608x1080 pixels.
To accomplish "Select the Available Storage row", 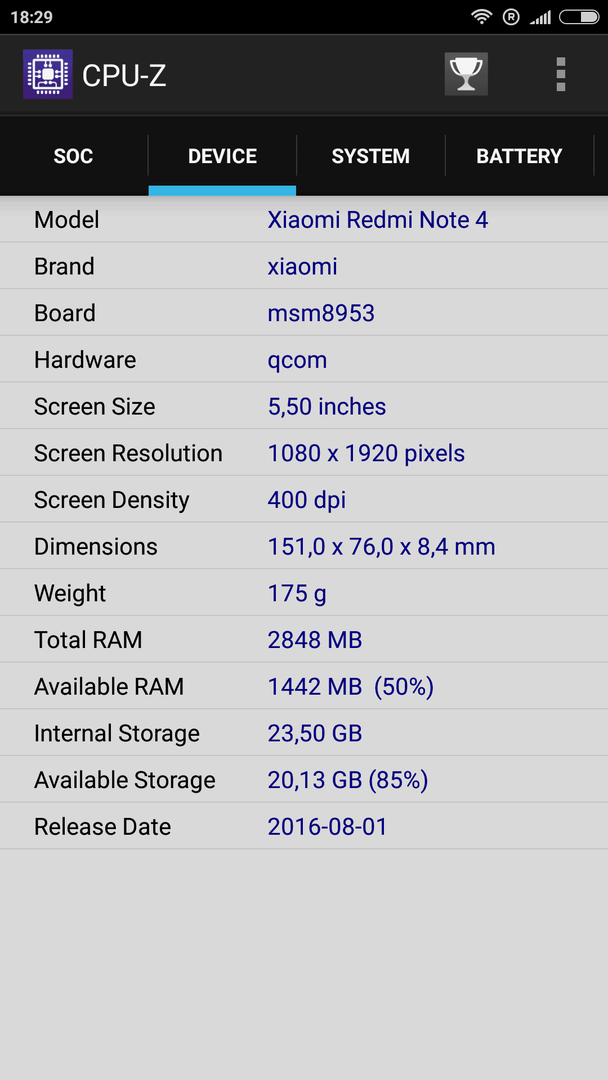I will pyautogui.click(x=304, y=779).
